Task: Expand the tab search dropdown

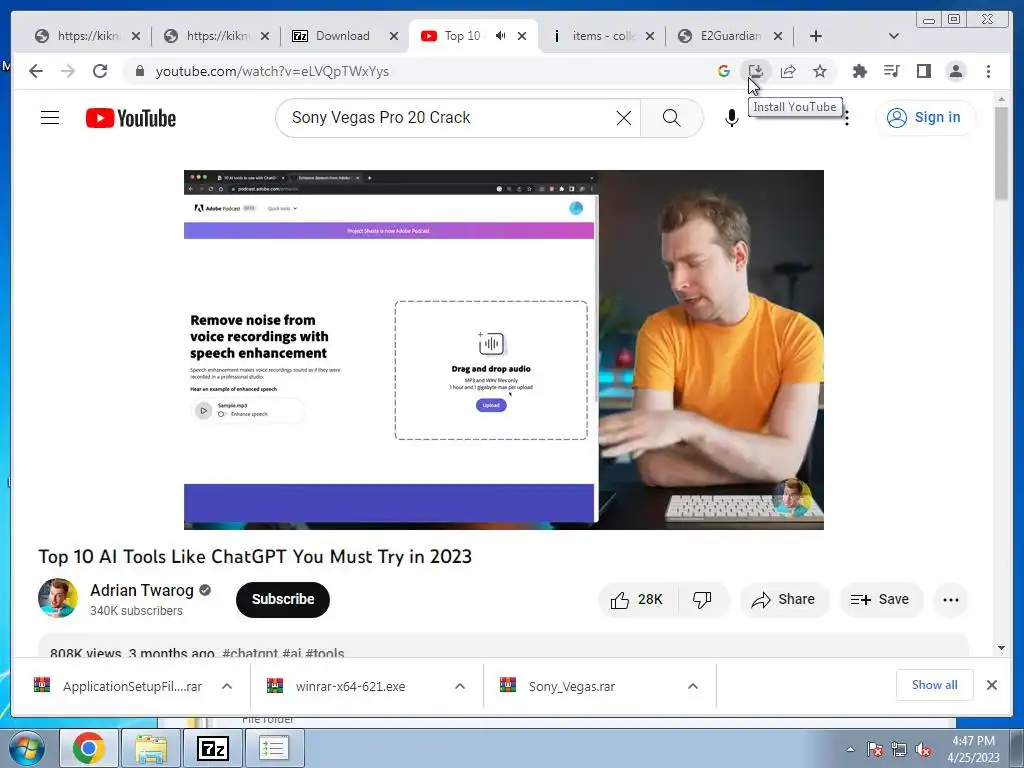Action: pos(894,36)
